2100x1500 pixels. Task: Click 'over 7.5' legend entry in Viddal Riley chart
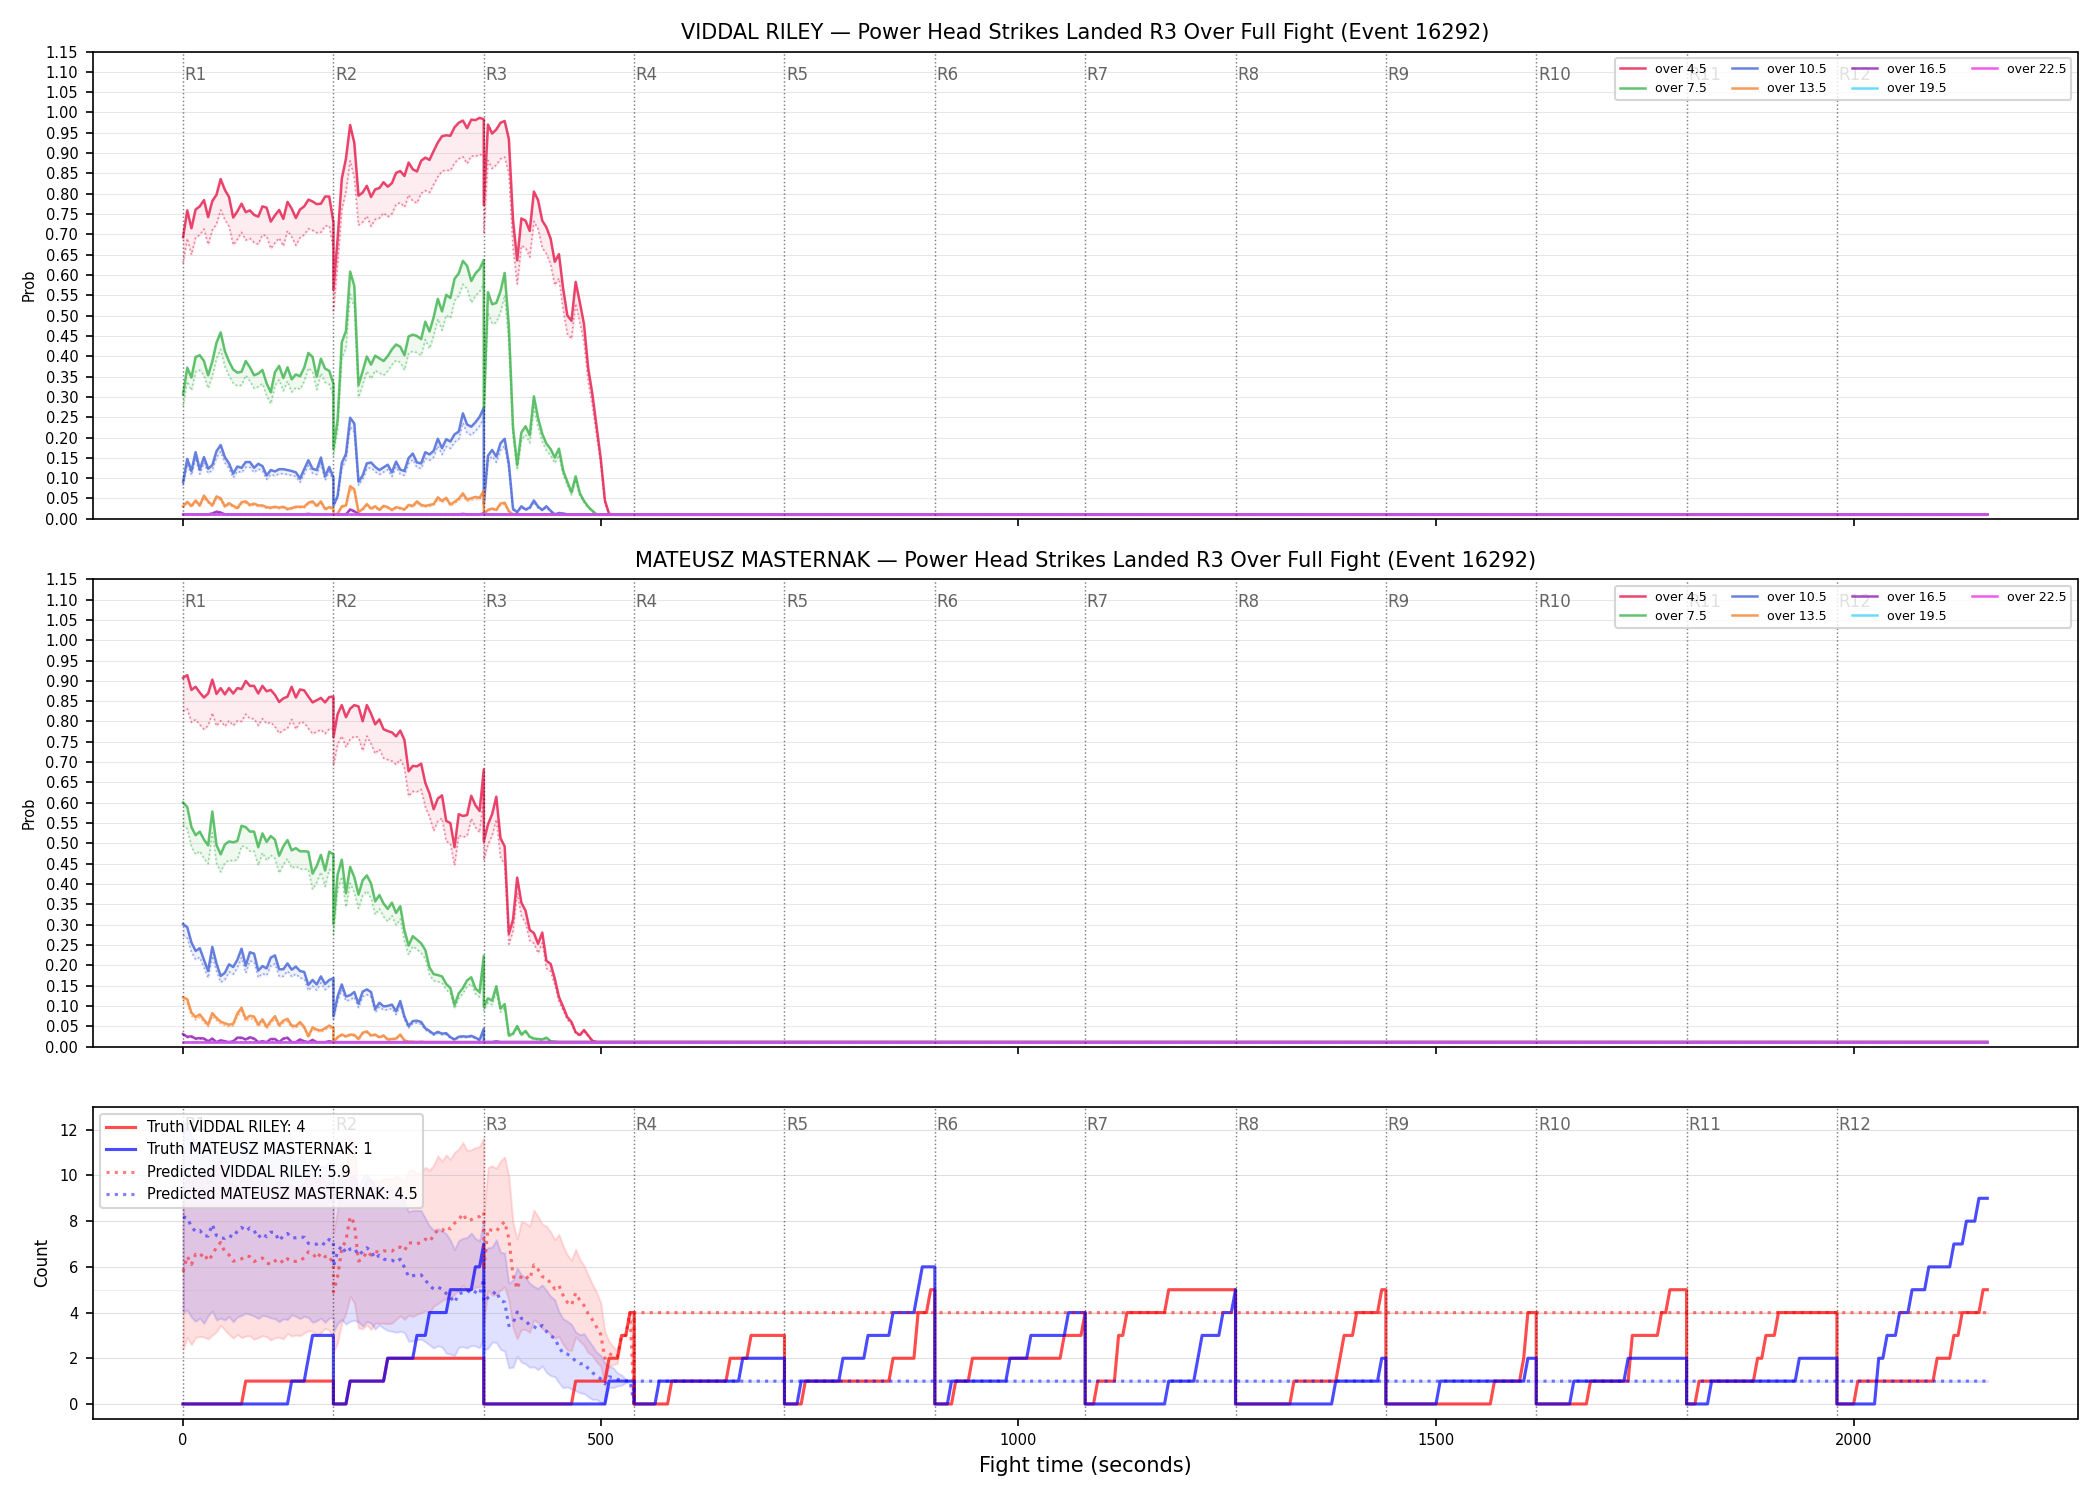click(x=1663, y=88)
